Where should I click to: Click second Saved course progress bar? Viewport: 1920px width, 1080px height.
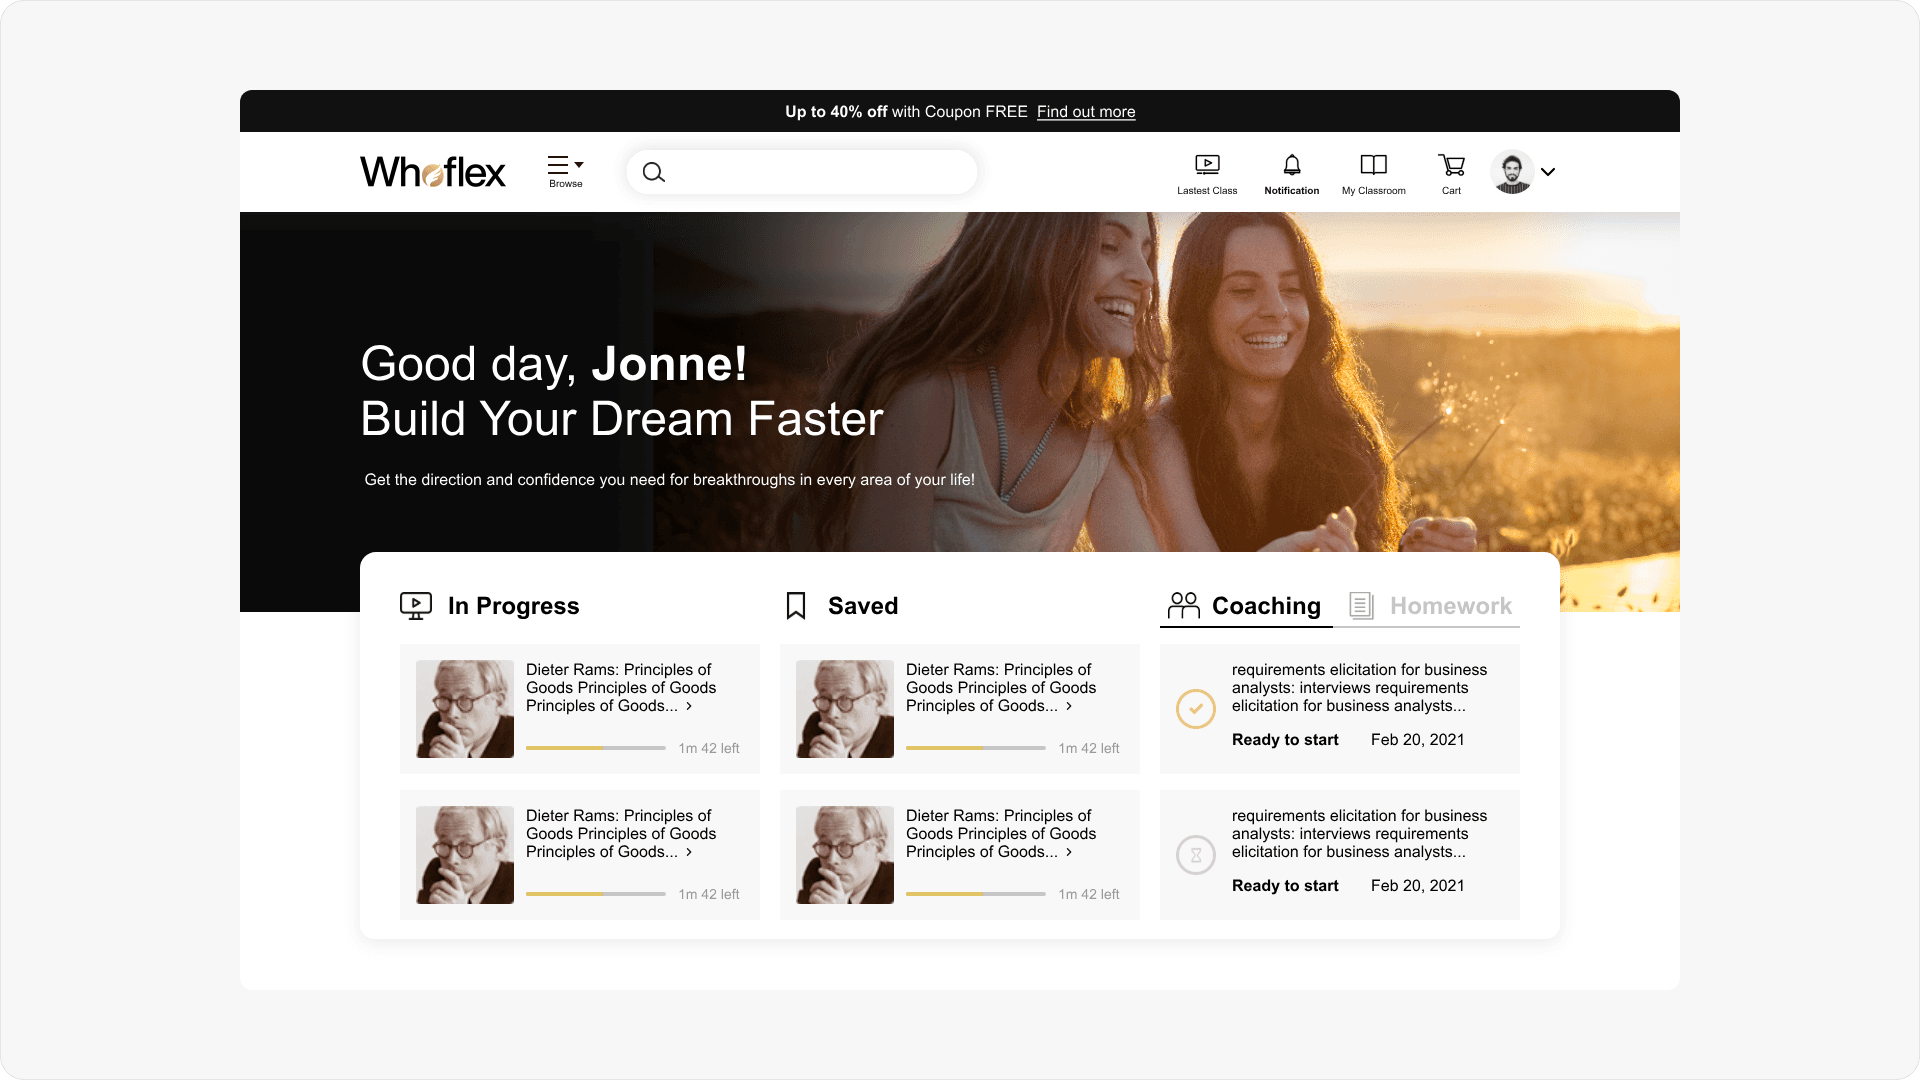976,894
